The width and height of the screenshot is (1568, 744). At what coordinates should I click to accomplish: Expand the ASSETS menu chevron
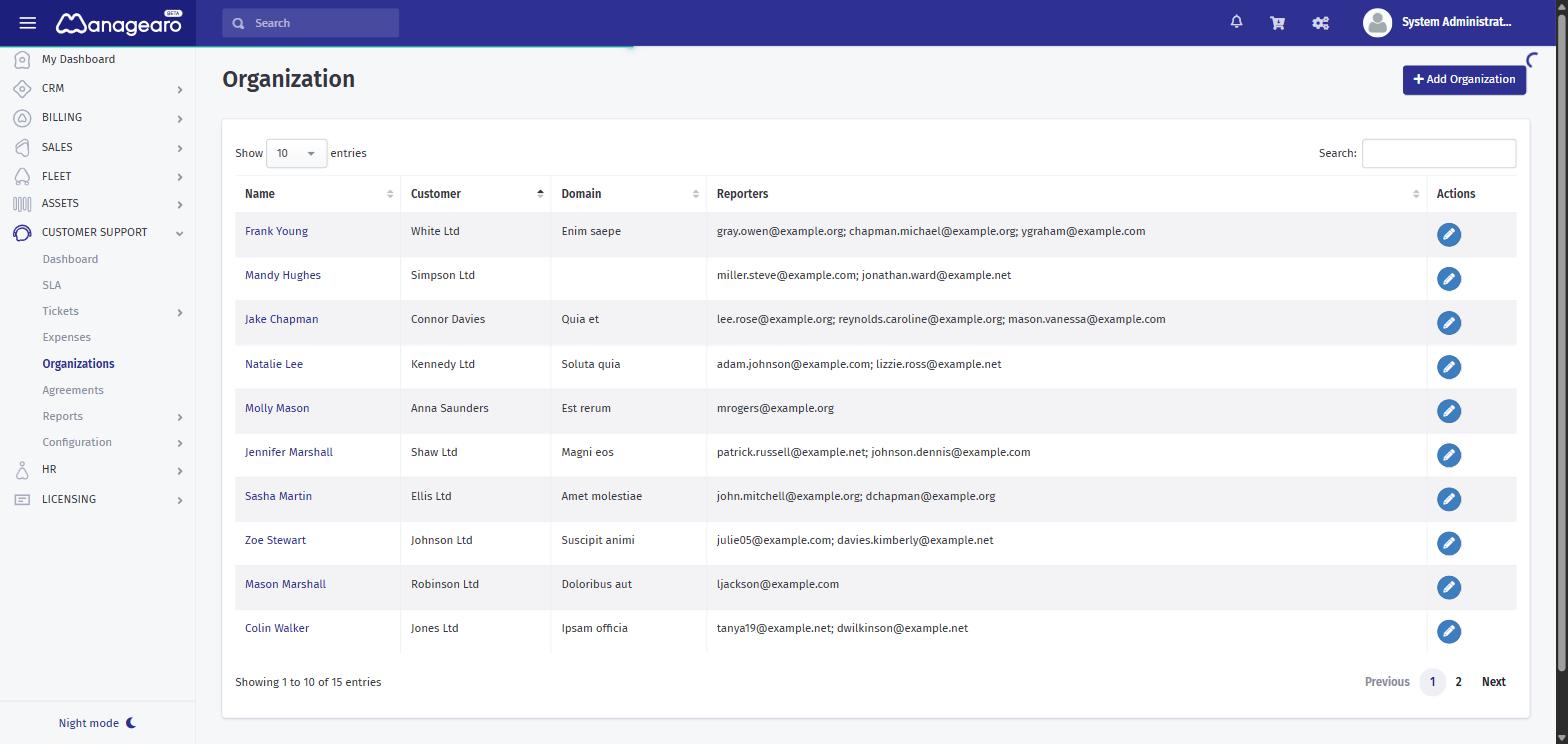180,205
